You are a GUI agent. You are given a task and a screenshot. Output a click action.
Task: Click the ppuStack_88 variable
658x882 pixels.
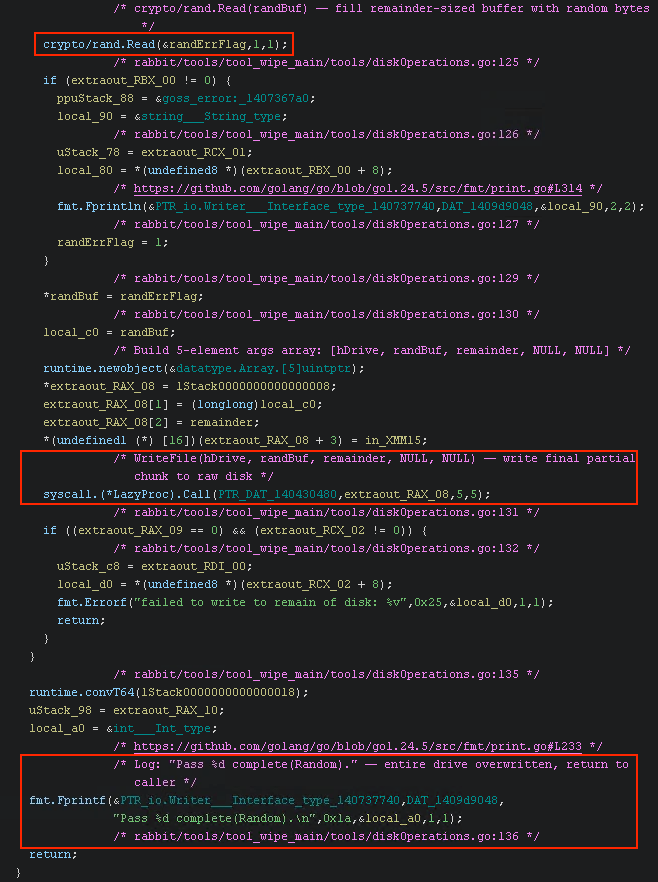(95, 98)
